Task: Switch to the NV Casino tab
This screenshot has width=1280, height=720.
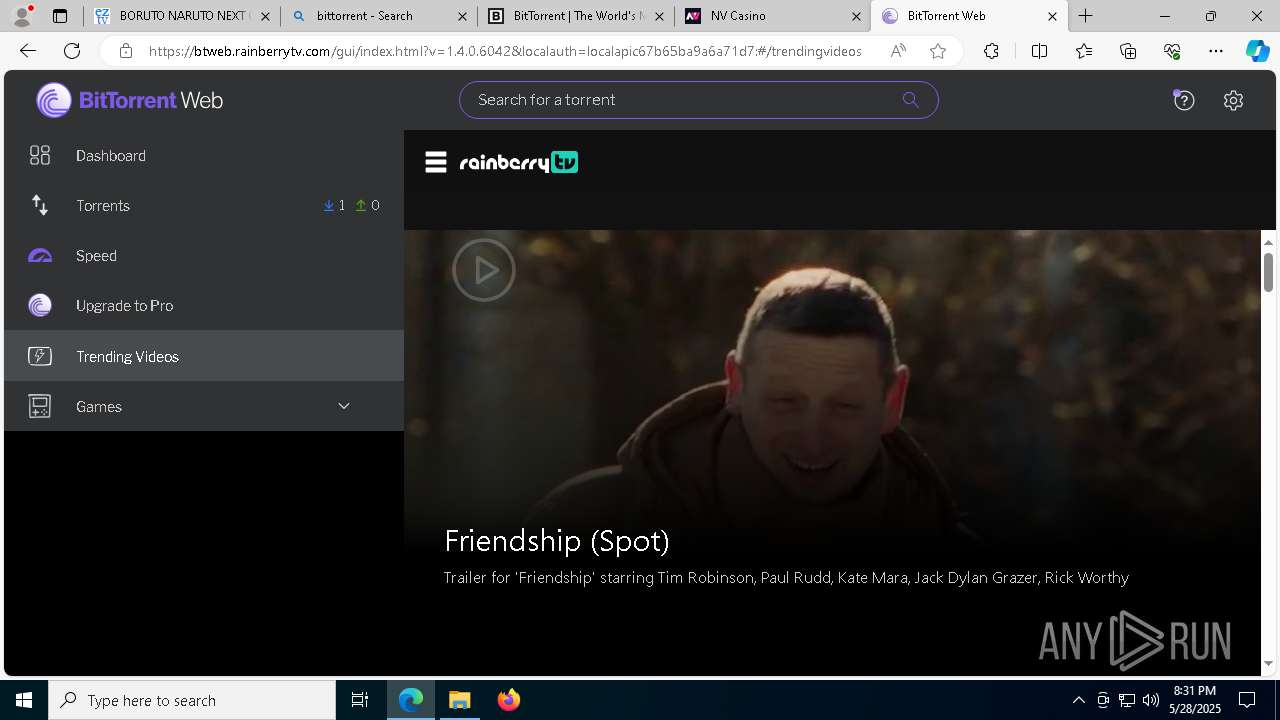Action: [772, 16]
